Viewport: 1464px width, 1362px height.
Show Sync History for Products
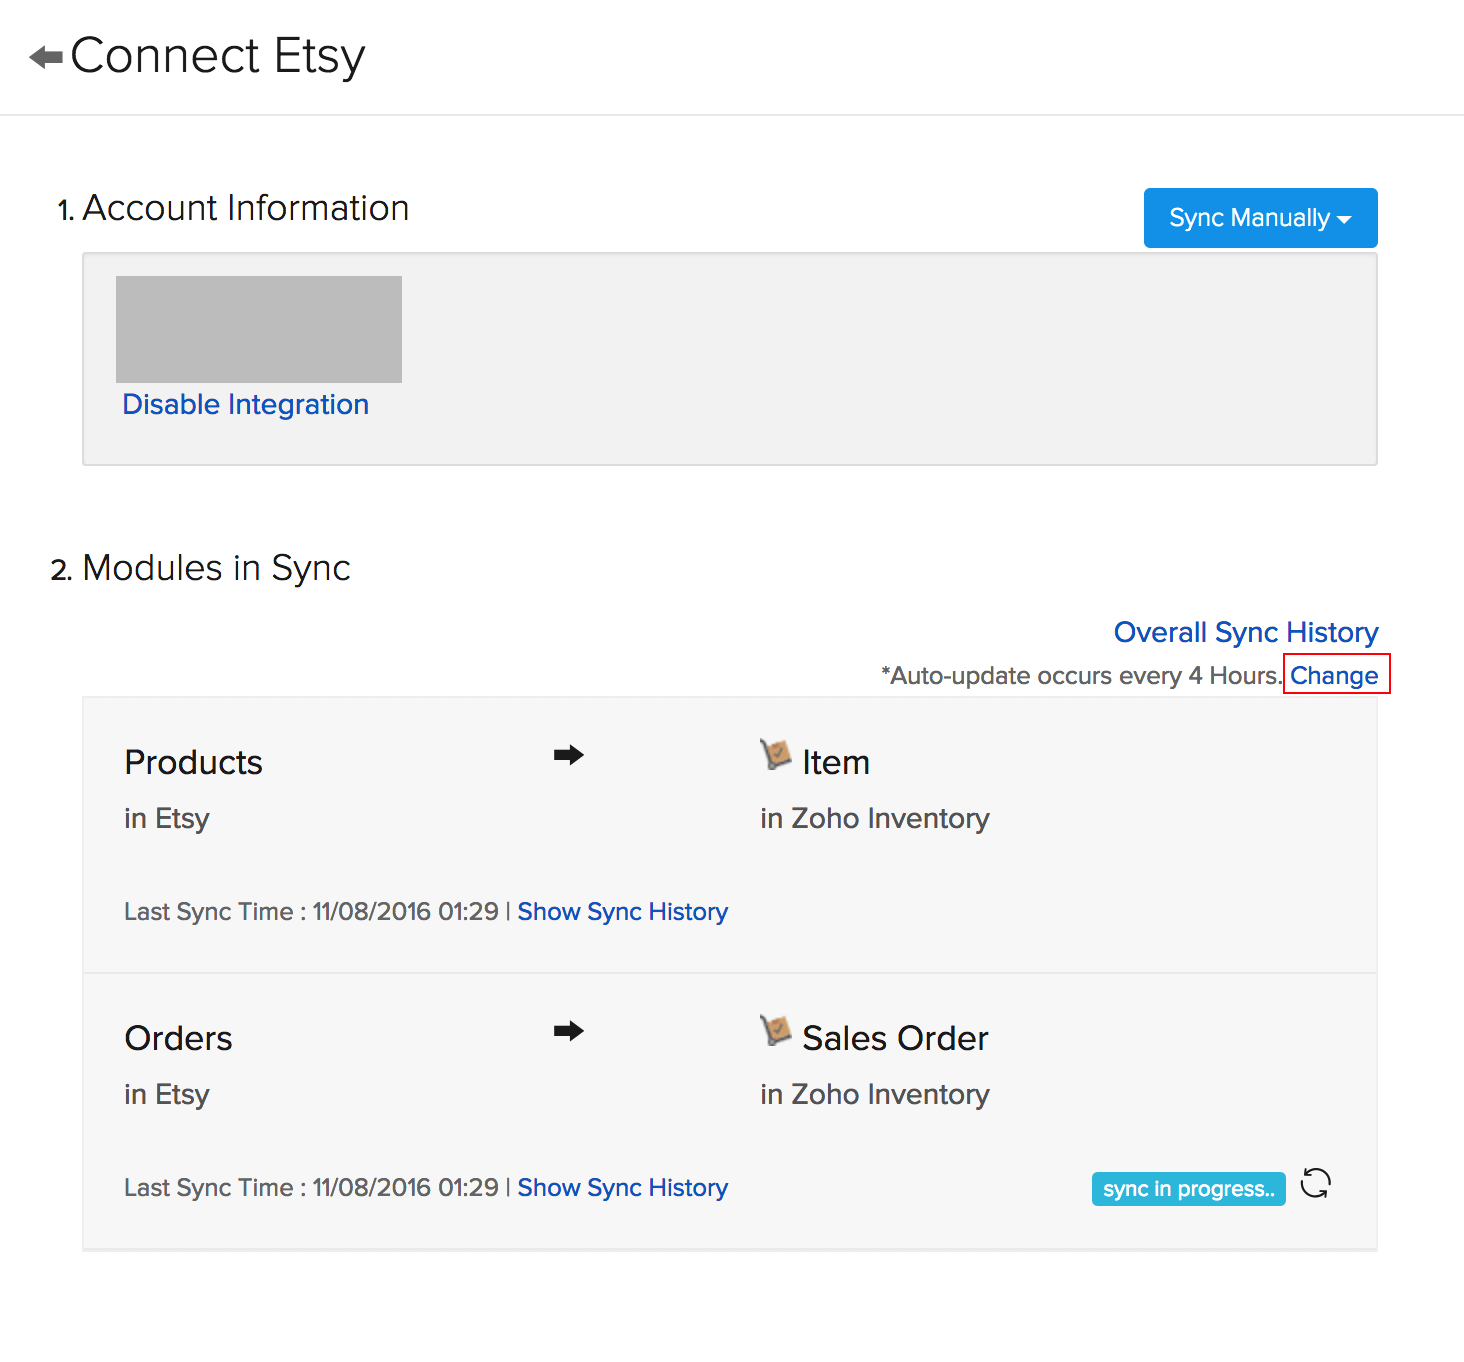click(x=622, y=912)
